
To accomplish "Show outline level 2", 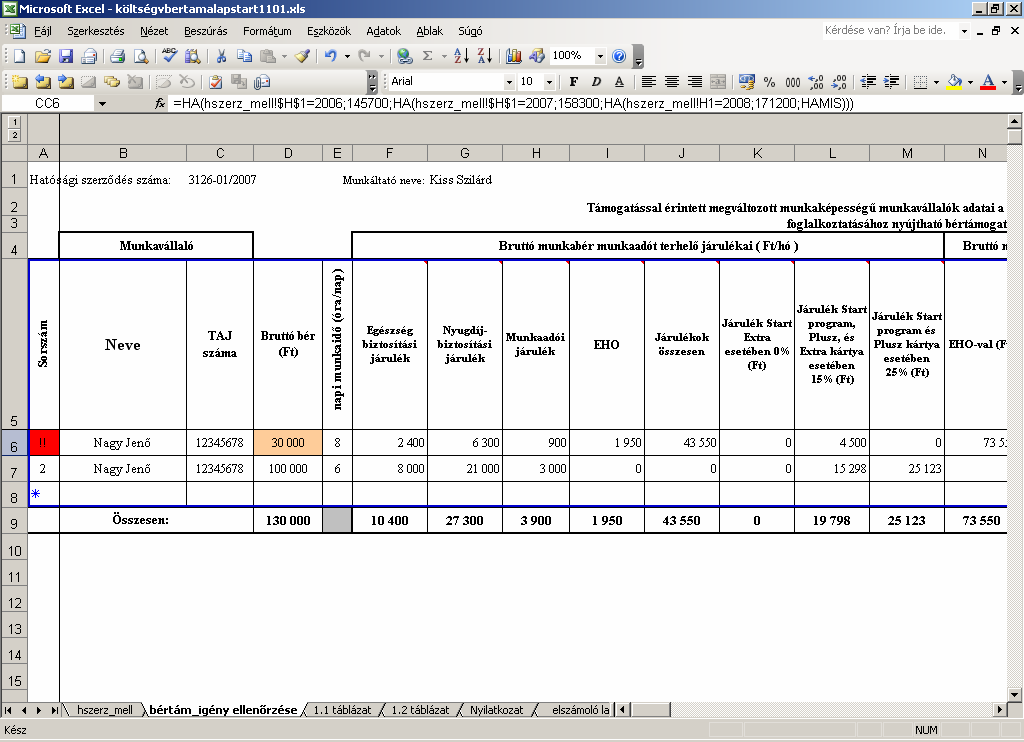I will (x=14, y=135).
